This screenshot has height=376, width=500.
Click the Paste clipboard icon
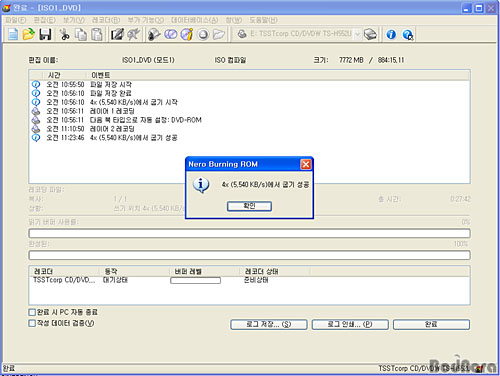click(97, 34)
